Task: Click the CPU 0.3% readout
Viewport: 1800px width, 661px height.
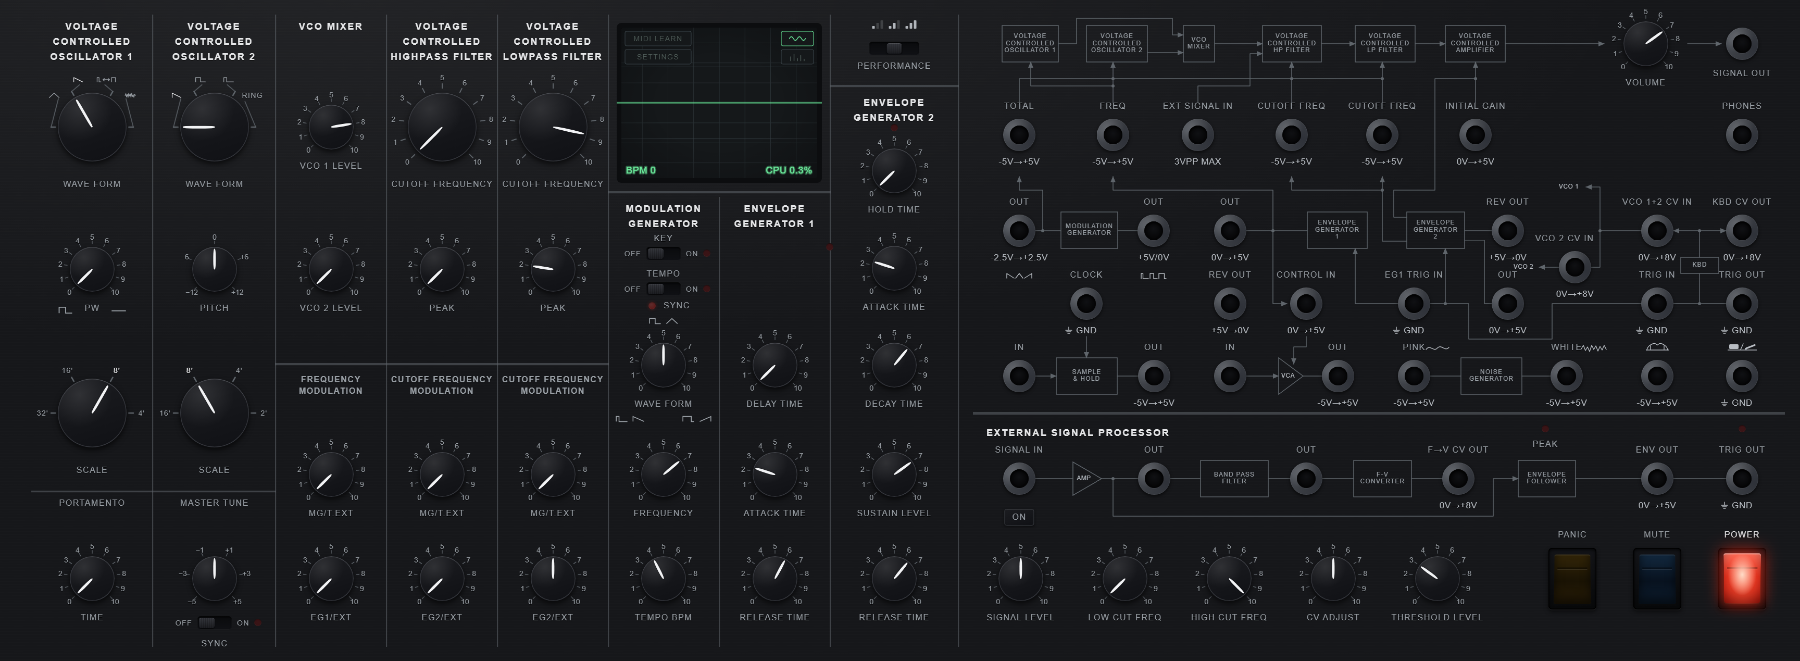Action: point(789,170)
